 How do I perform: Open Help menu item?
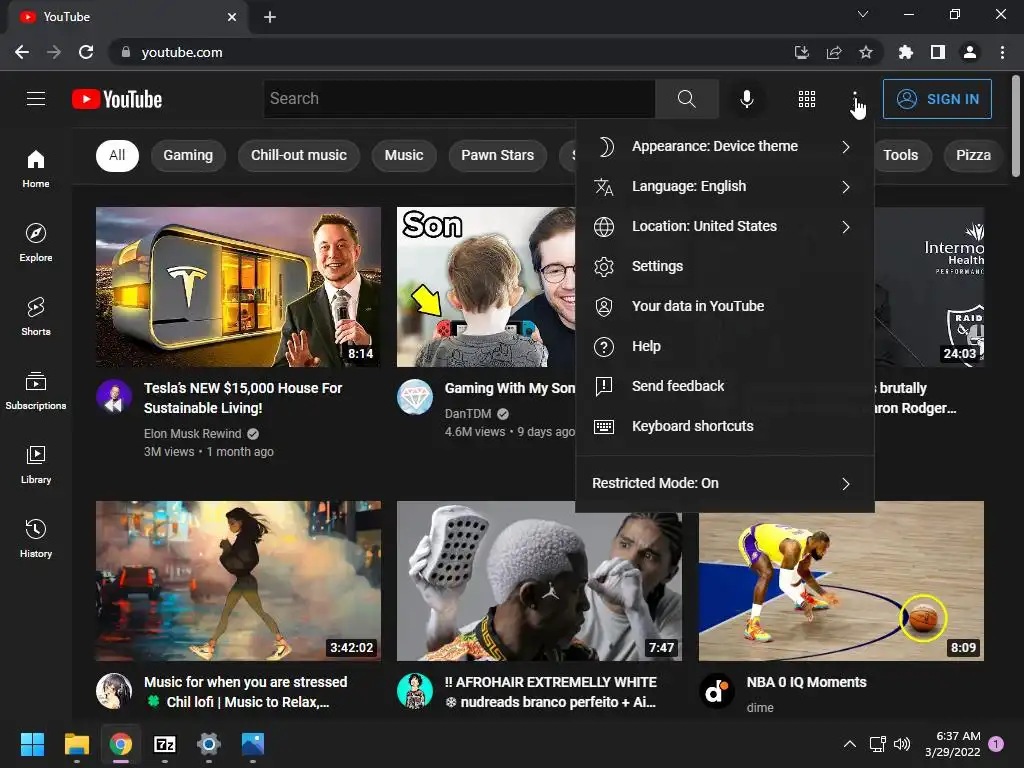(x=725, y=346)
